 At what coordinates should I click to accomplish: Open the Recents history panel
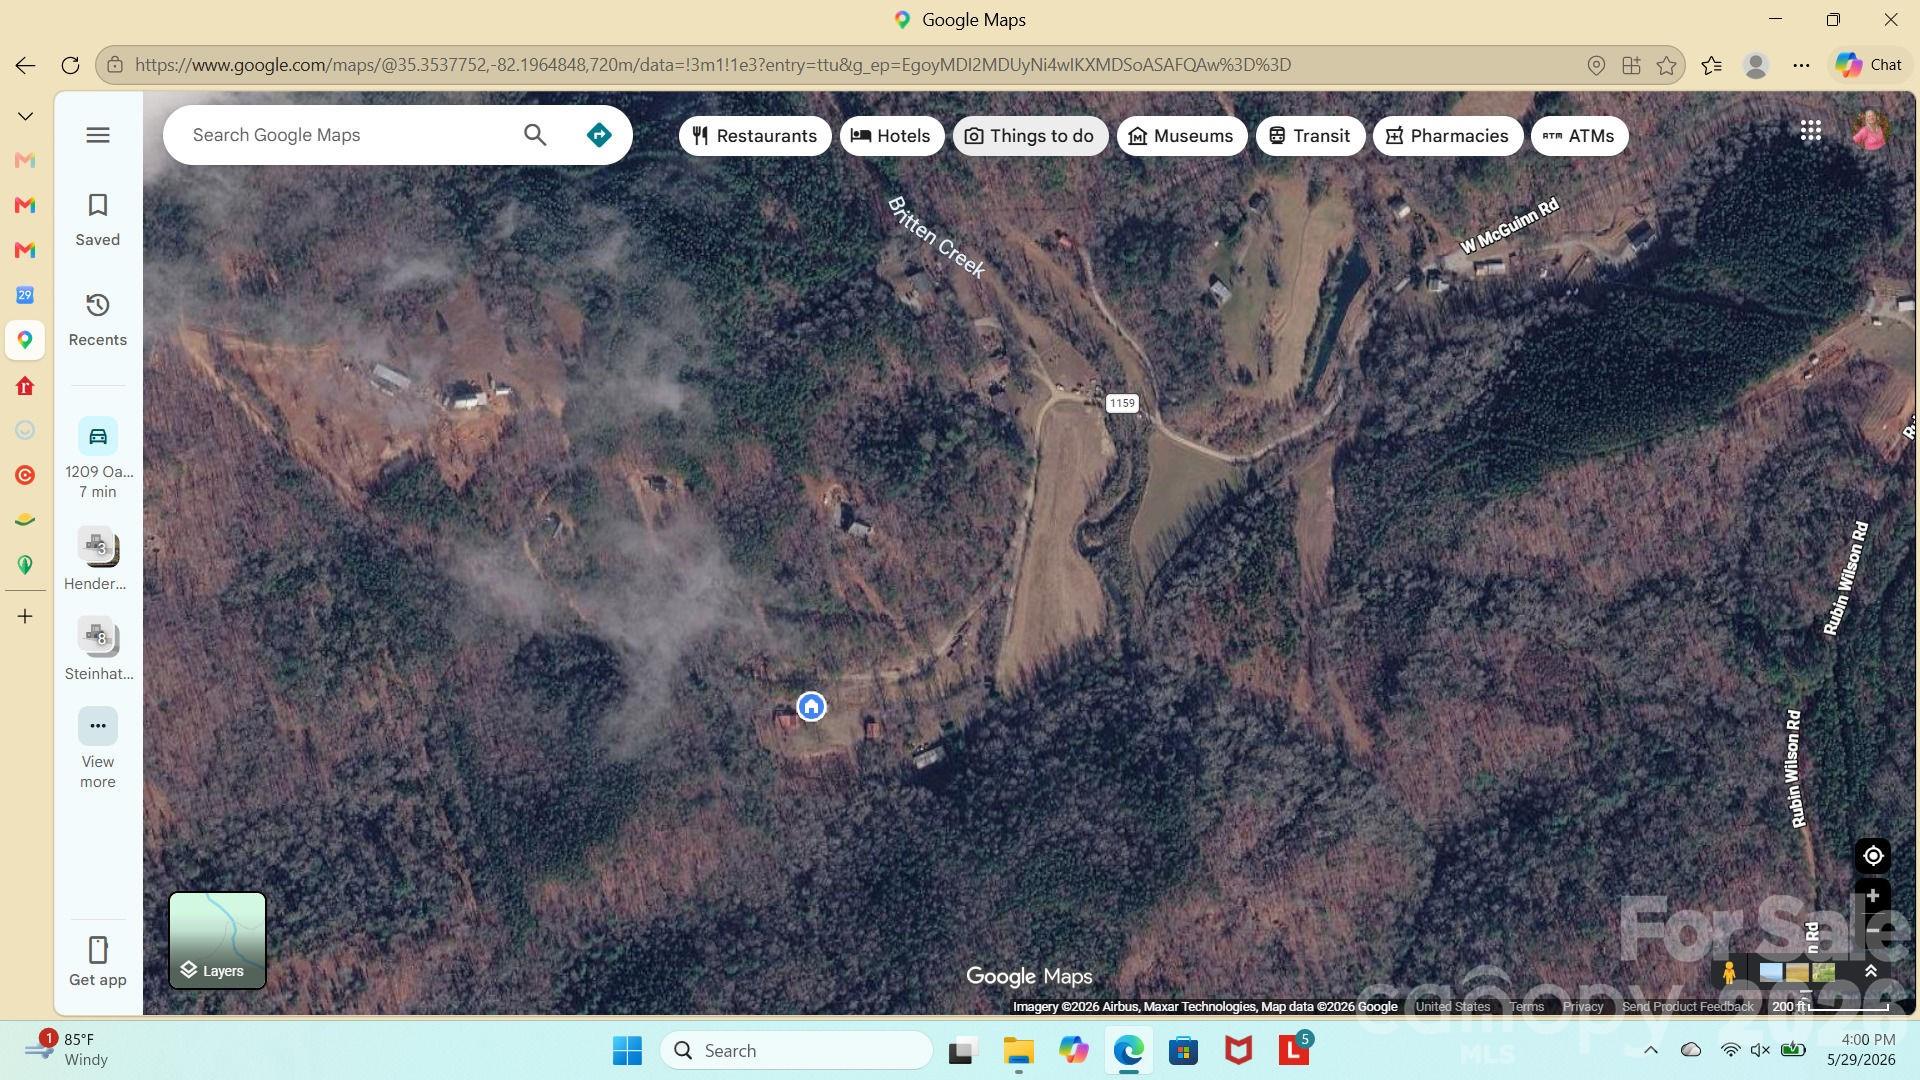click(x=97, y=320)
